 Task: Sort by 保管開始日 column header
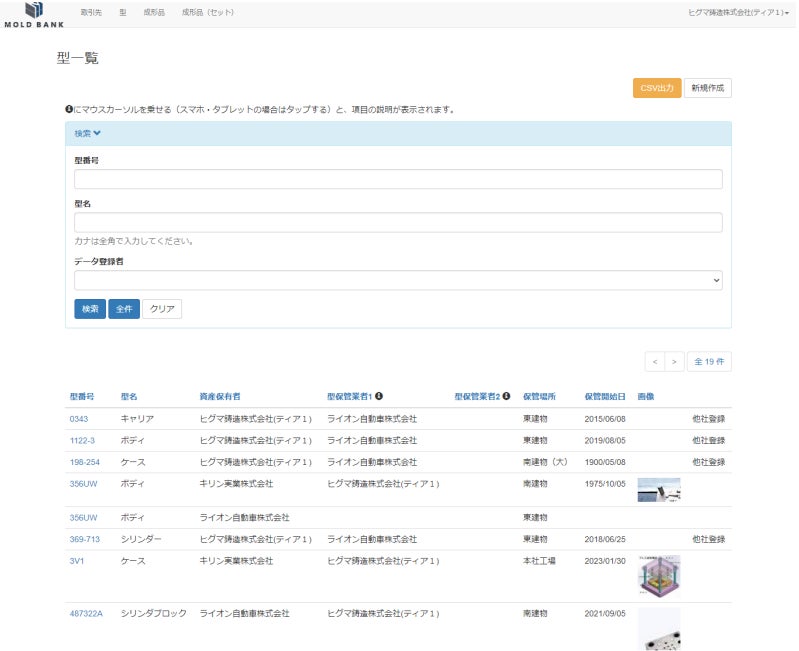click(x=605, y=396)
